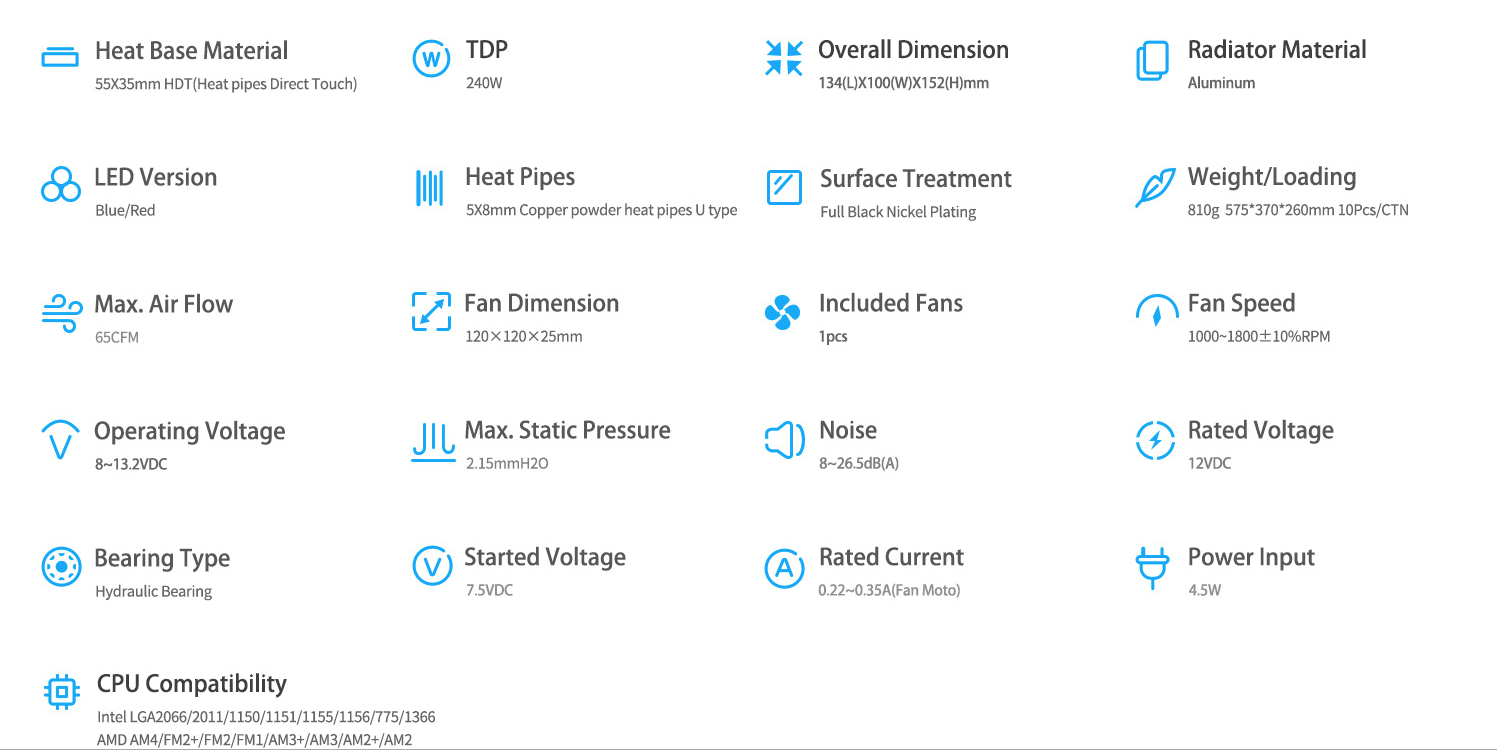Click the Surface Treatment square icon
Screen dimensions: 1497x750
pos(784,187)
